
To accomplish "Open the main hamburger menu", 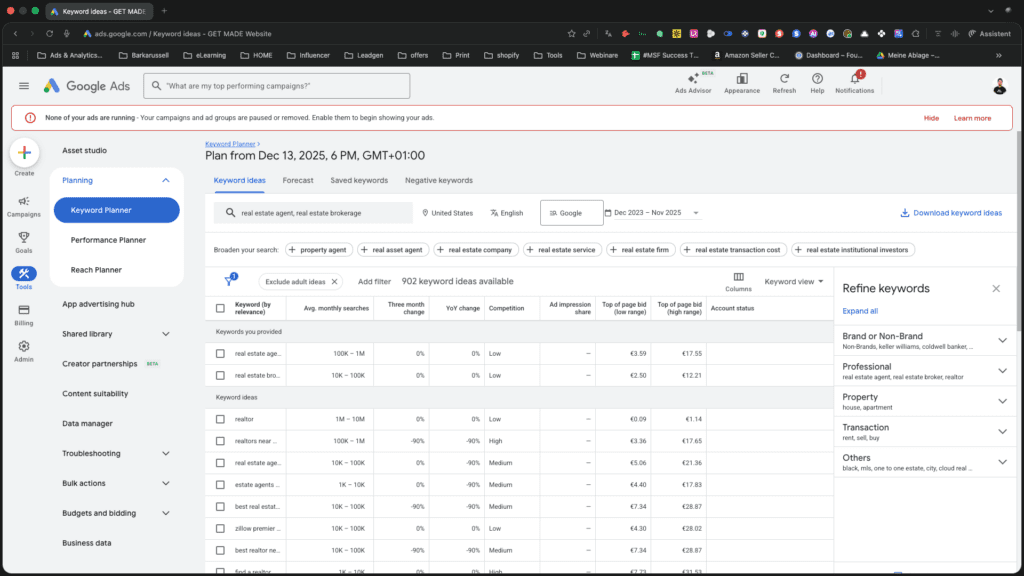I will [x=24, y=86].
